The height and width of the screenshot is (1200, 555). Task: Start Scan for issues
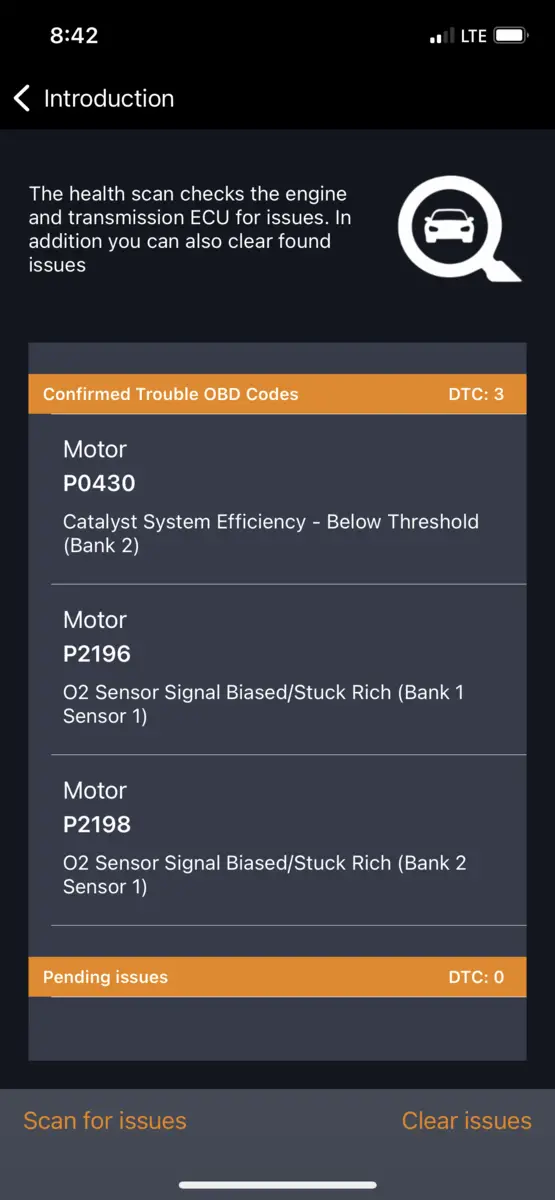105,1121
